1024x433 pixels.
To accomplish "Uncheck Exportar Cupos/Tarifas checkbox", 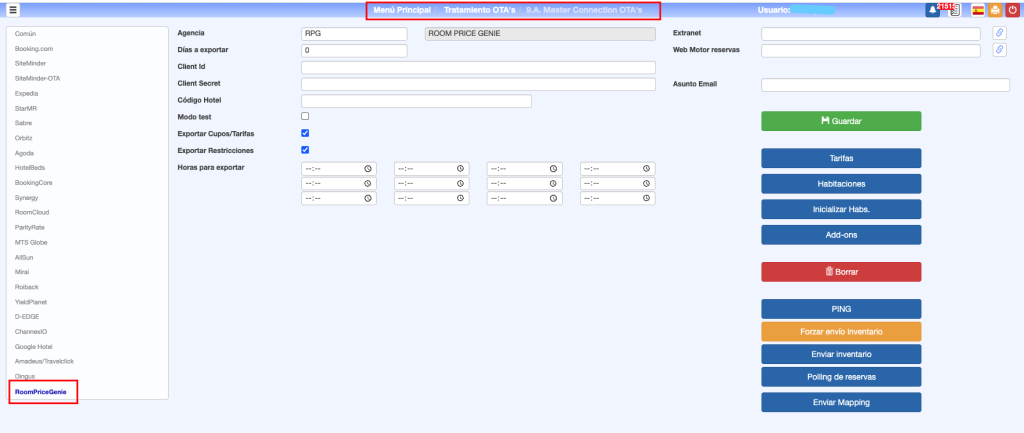I will (306, 133).
